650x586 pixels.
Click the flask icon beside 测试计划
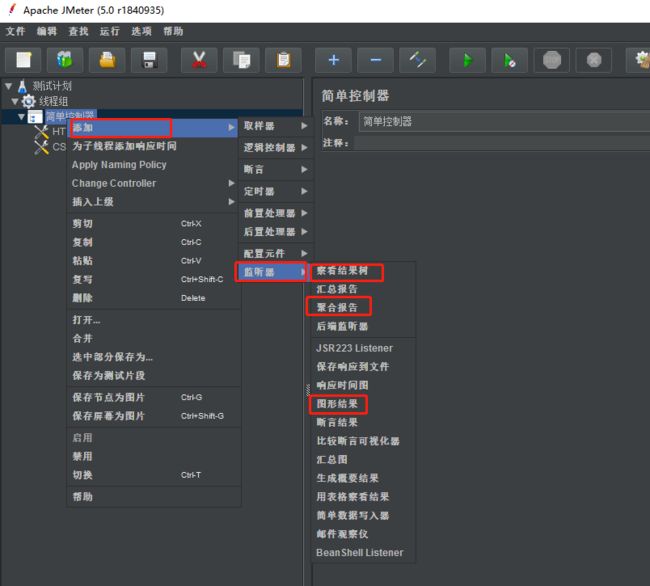click(22, 86)
